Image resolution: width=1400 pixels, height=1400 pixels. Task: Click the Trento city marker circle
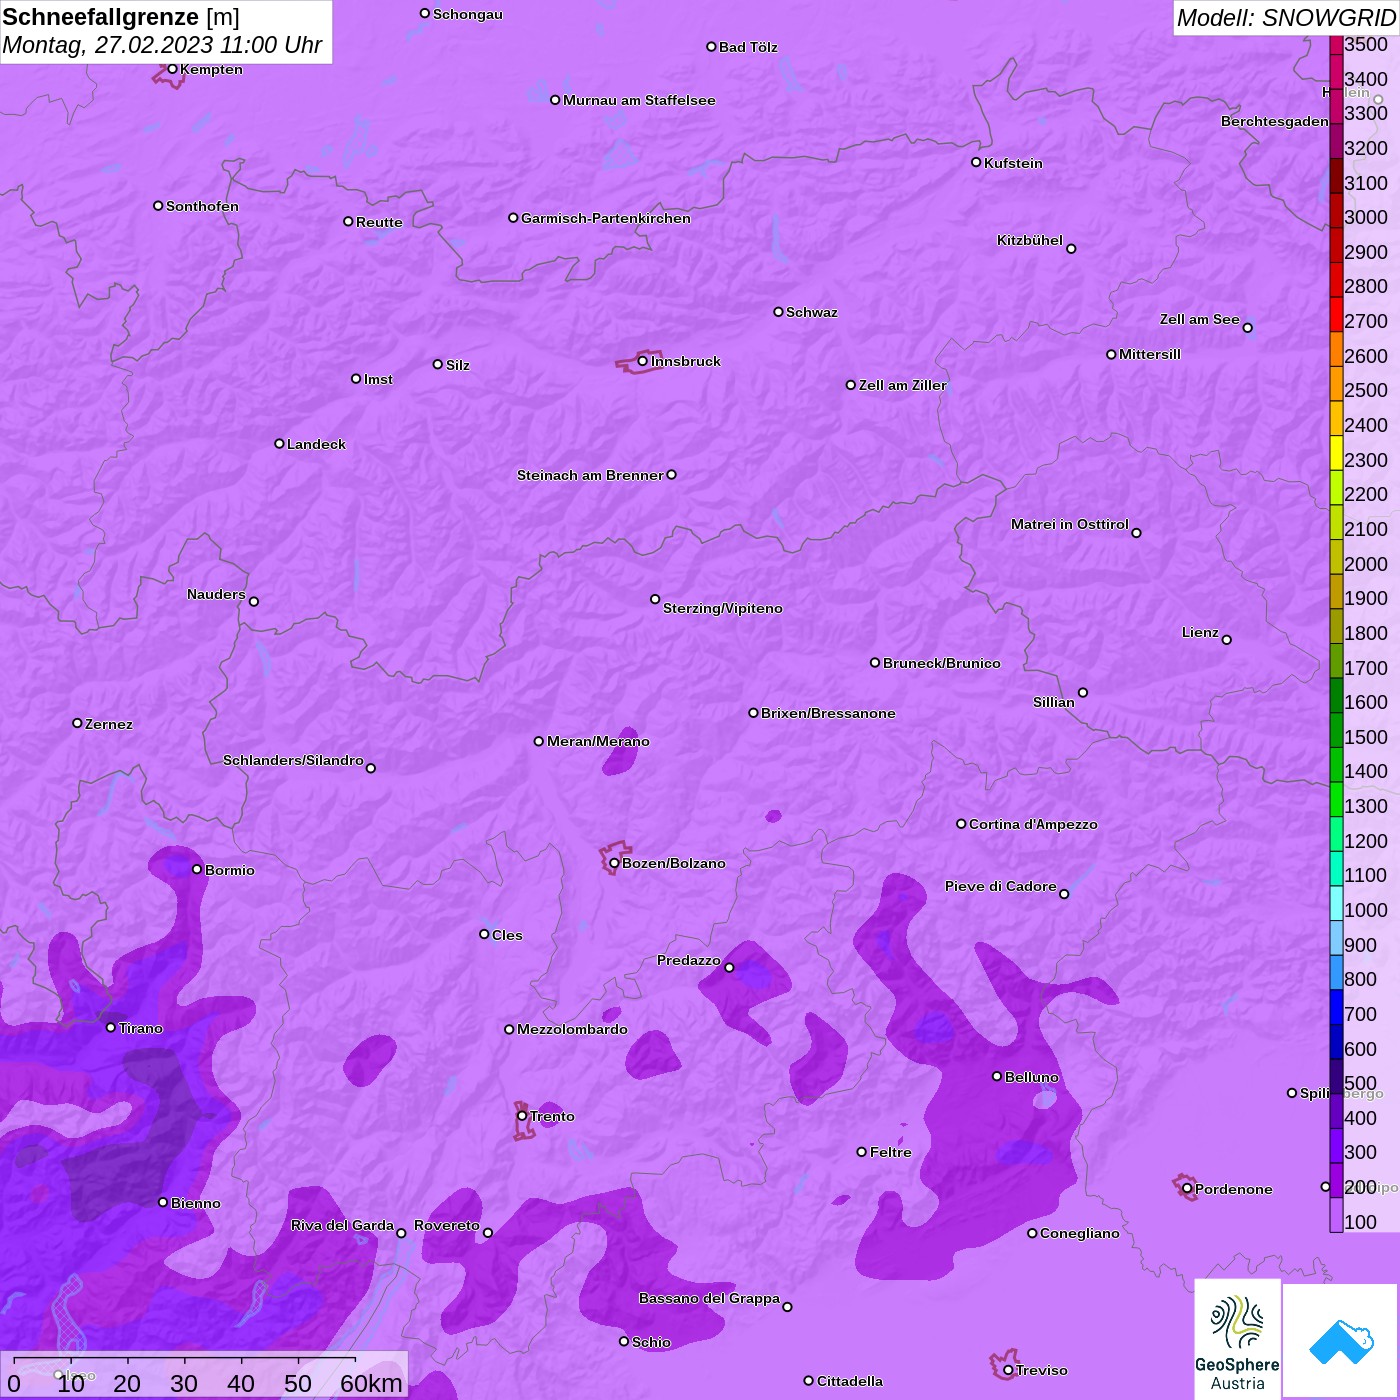point(522,1116)
